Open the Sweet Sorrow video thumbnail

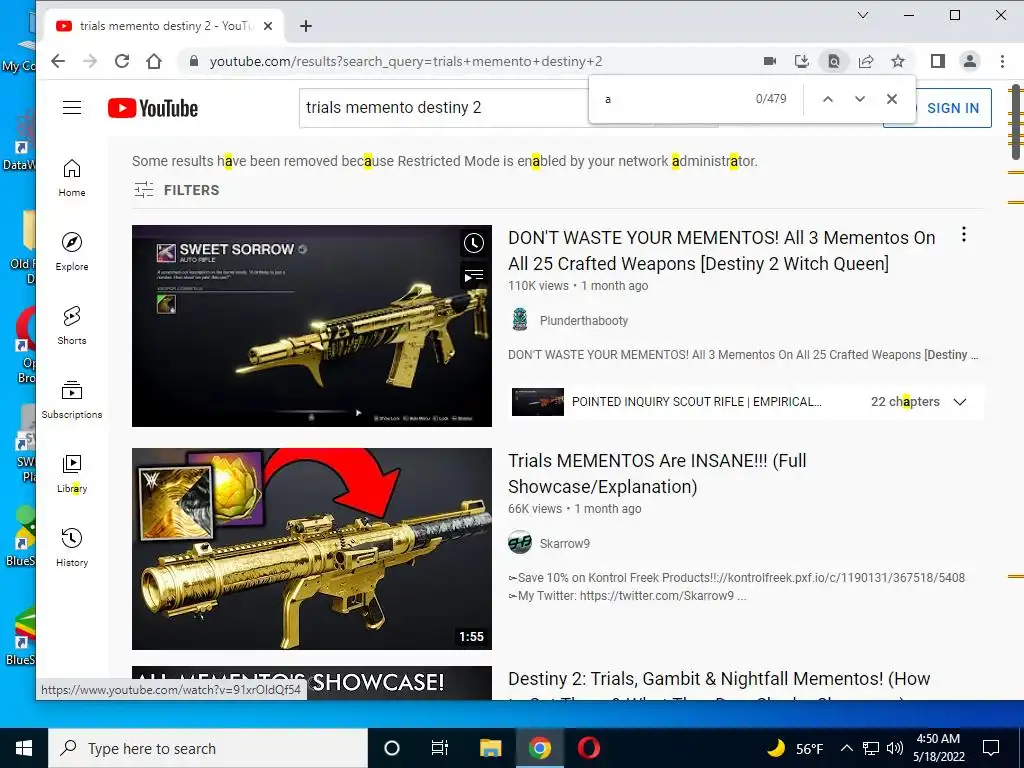pos(312,326)
